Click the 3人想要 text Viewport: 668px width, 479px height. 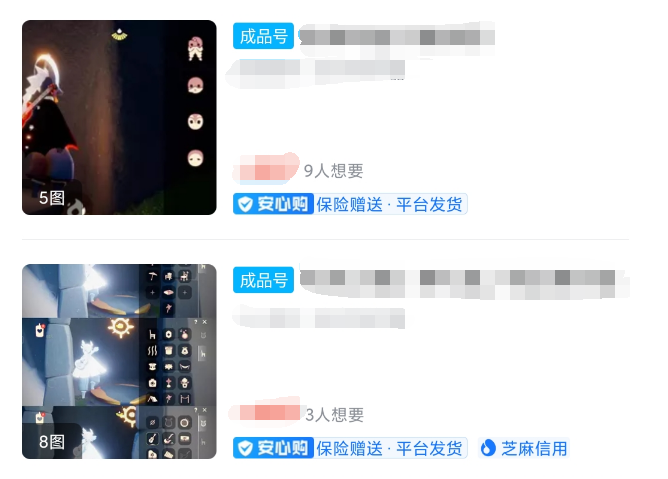pos(335,415)
